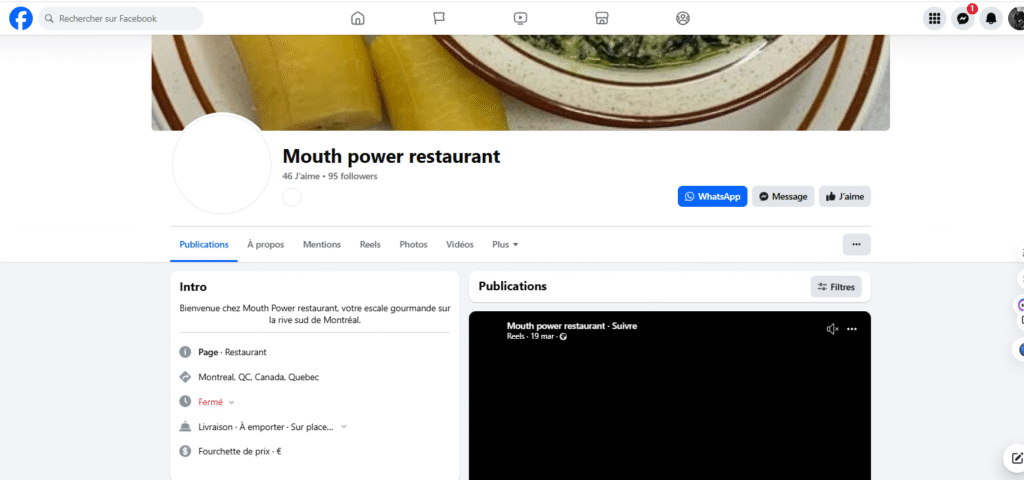The height and width of the screenshot is (480, 1024).
Task: Click Montreal, QC, Canada, Quebec address
Action: pyautogui.click(x=259, y=377)
